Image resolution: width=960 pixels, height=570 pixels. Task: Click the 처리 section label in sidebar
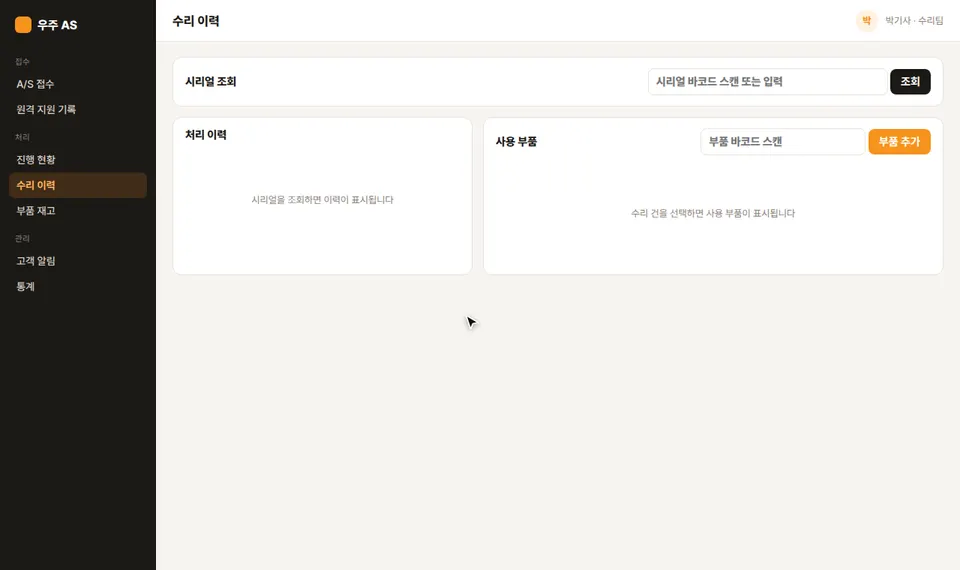coord(22,137)
